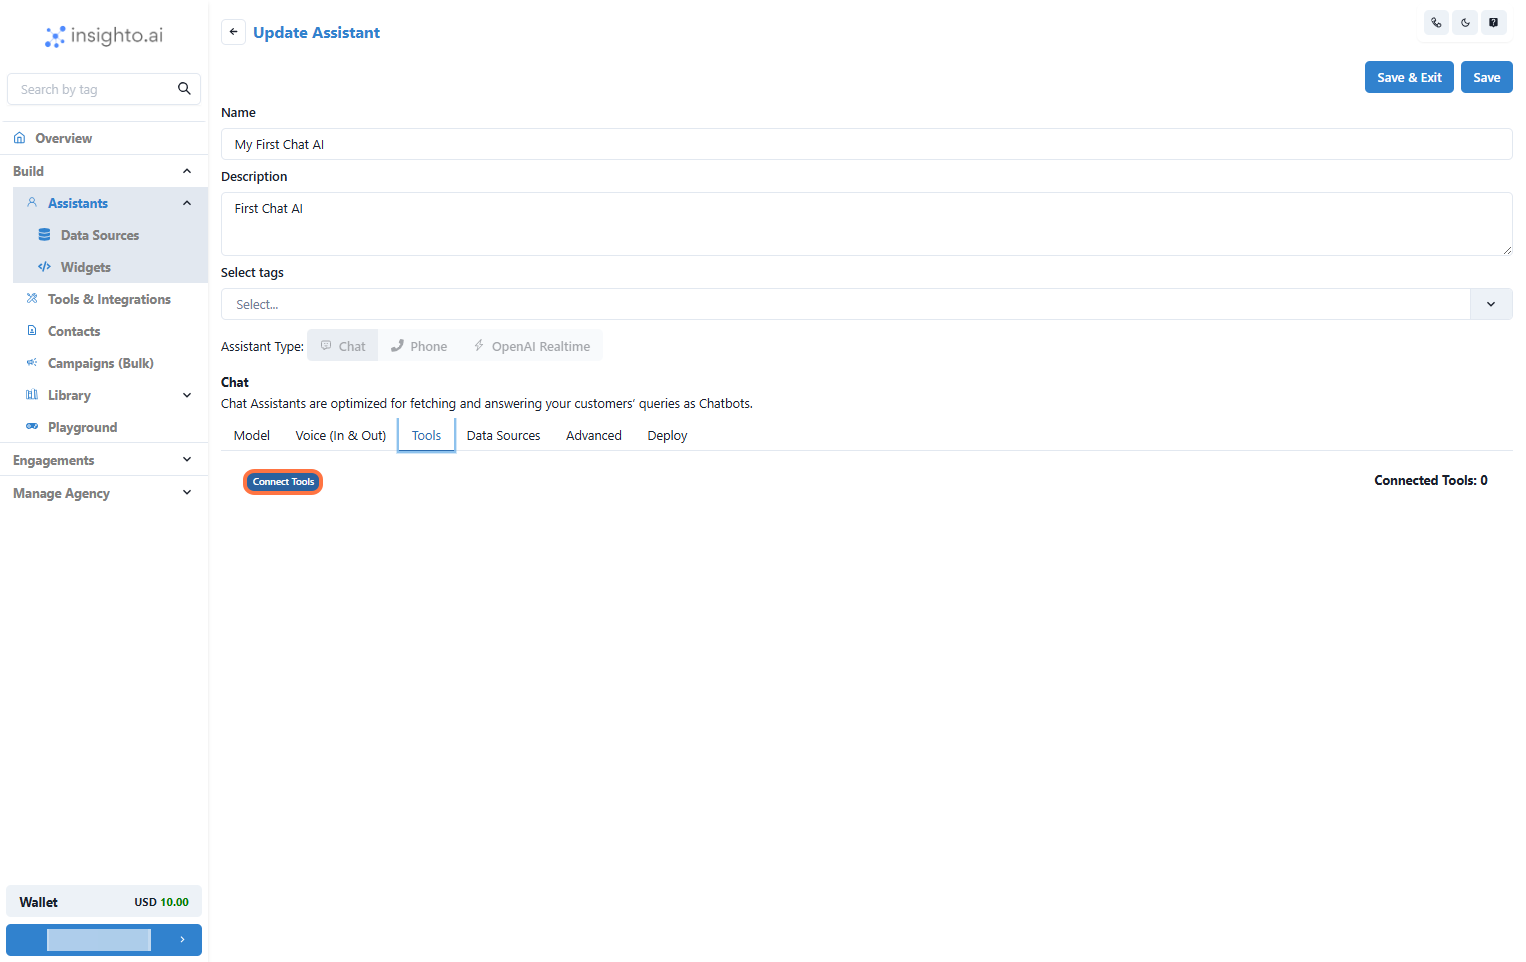Collapse the Assistants section
This screenshot has height=962, width=1526.
(186, 203)
